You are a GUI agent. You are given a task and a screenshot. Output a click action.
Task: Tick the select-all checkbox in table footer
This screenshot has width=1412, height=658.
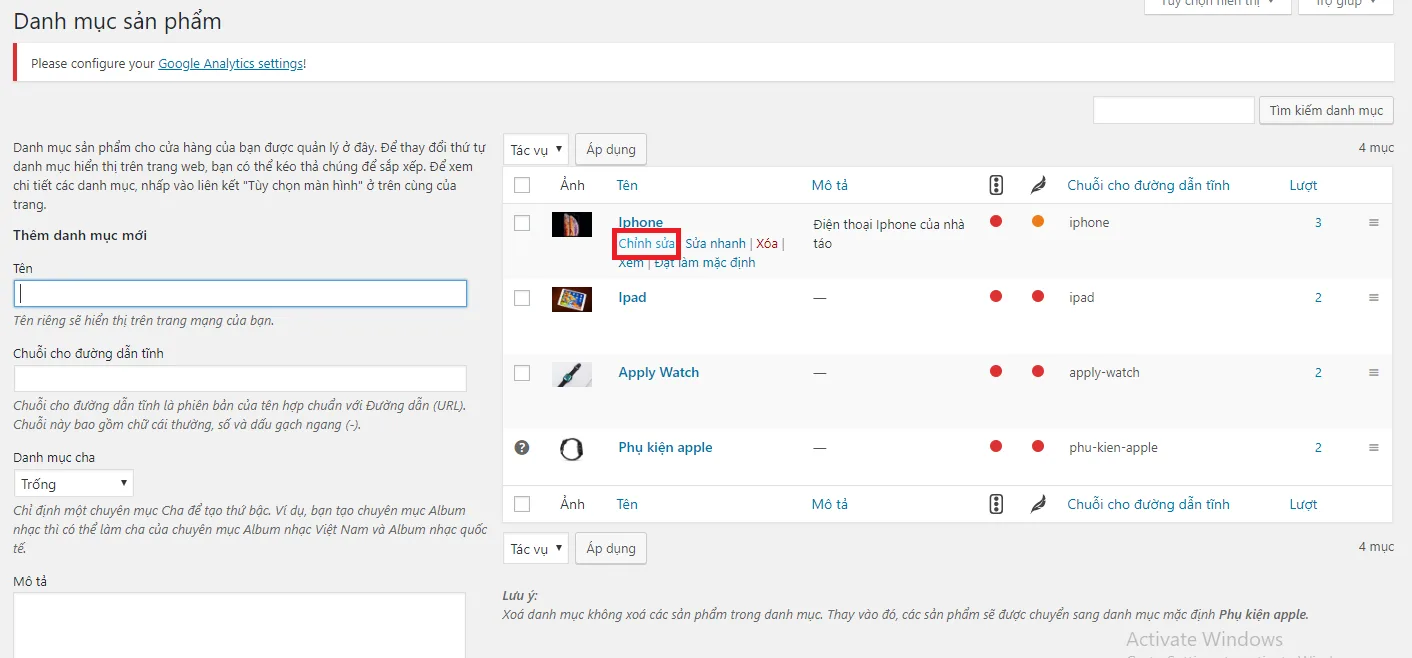(522, 504)
